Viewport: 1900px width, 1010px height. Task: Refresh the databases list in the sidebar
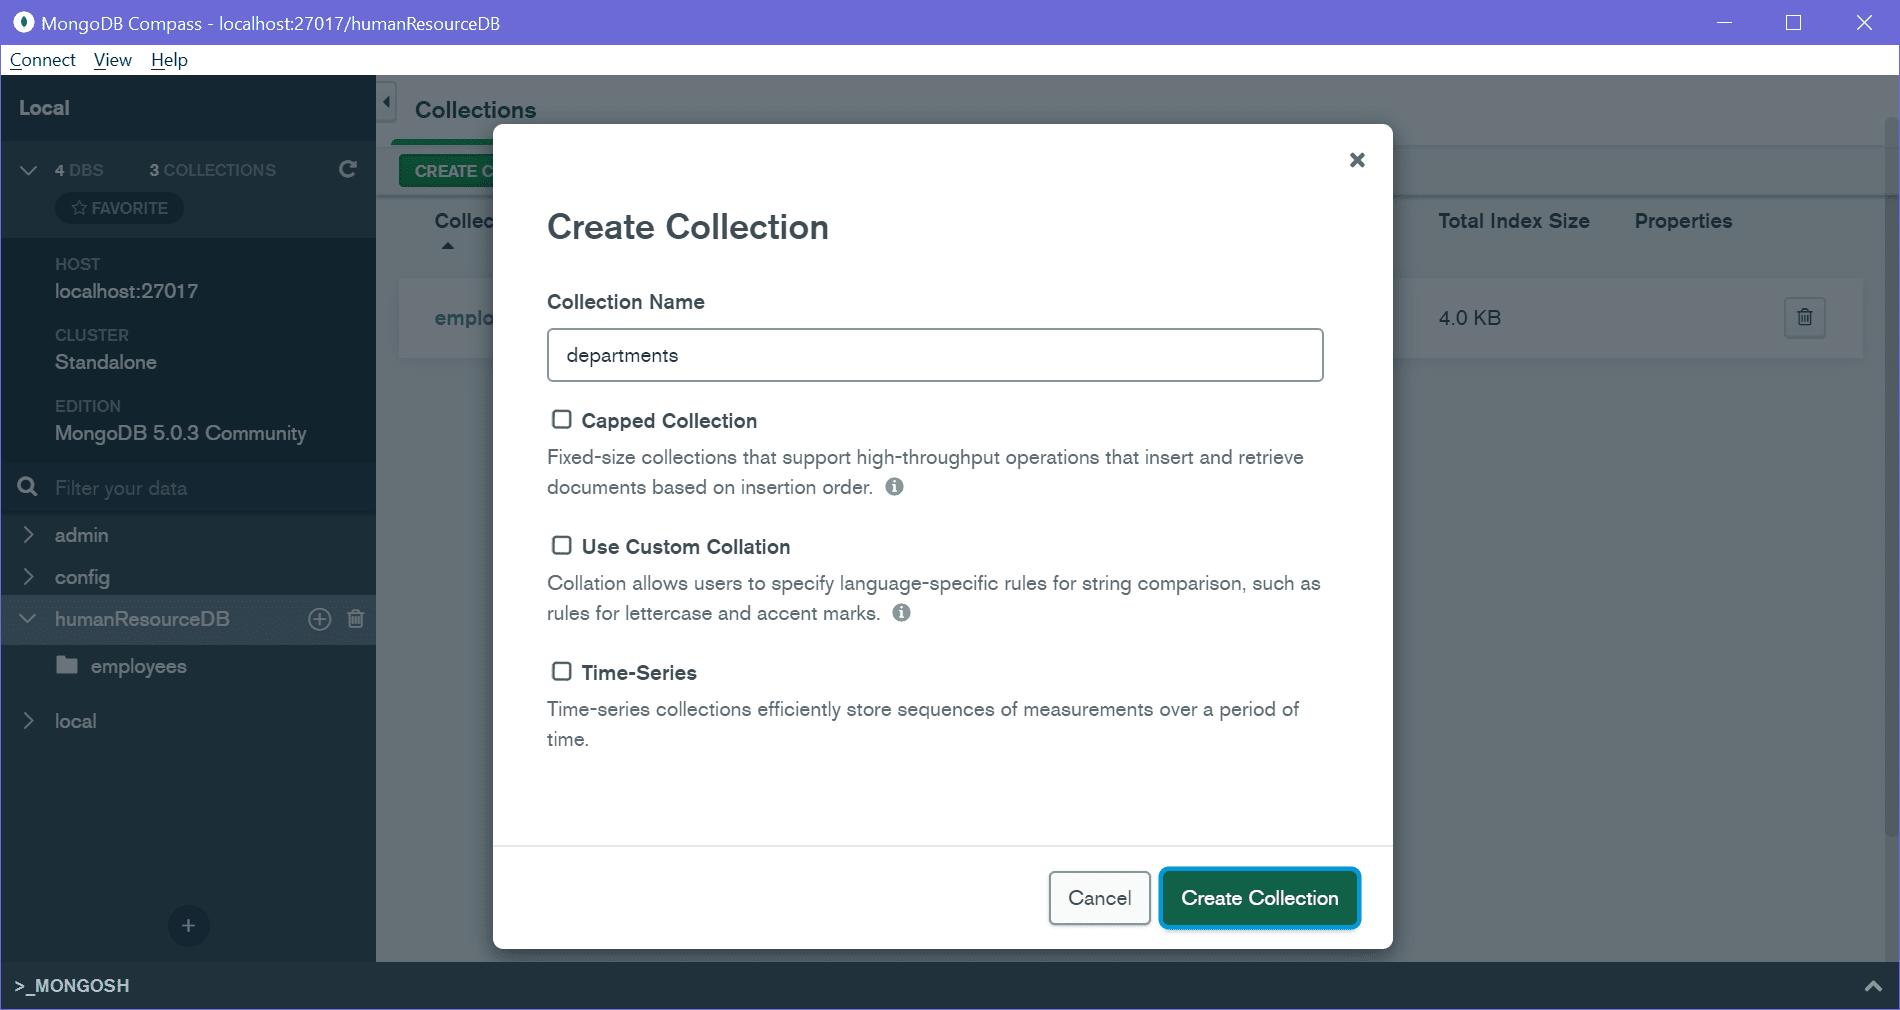point(347,170)
